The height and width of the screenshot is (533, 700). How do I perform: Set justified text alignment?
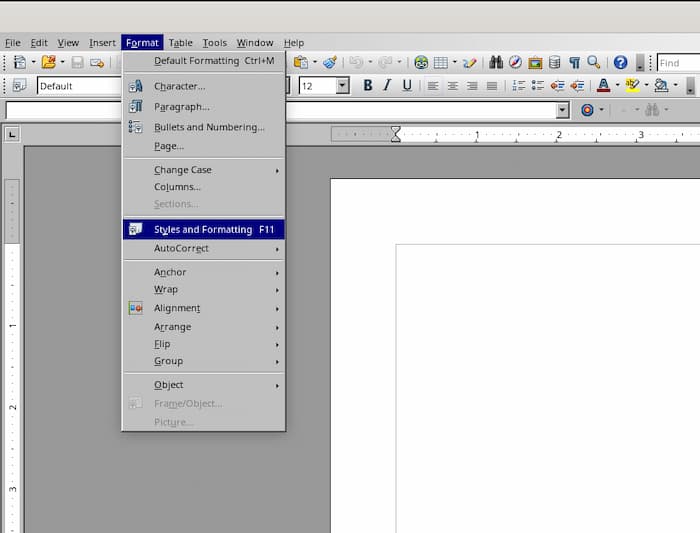(492, 85)
